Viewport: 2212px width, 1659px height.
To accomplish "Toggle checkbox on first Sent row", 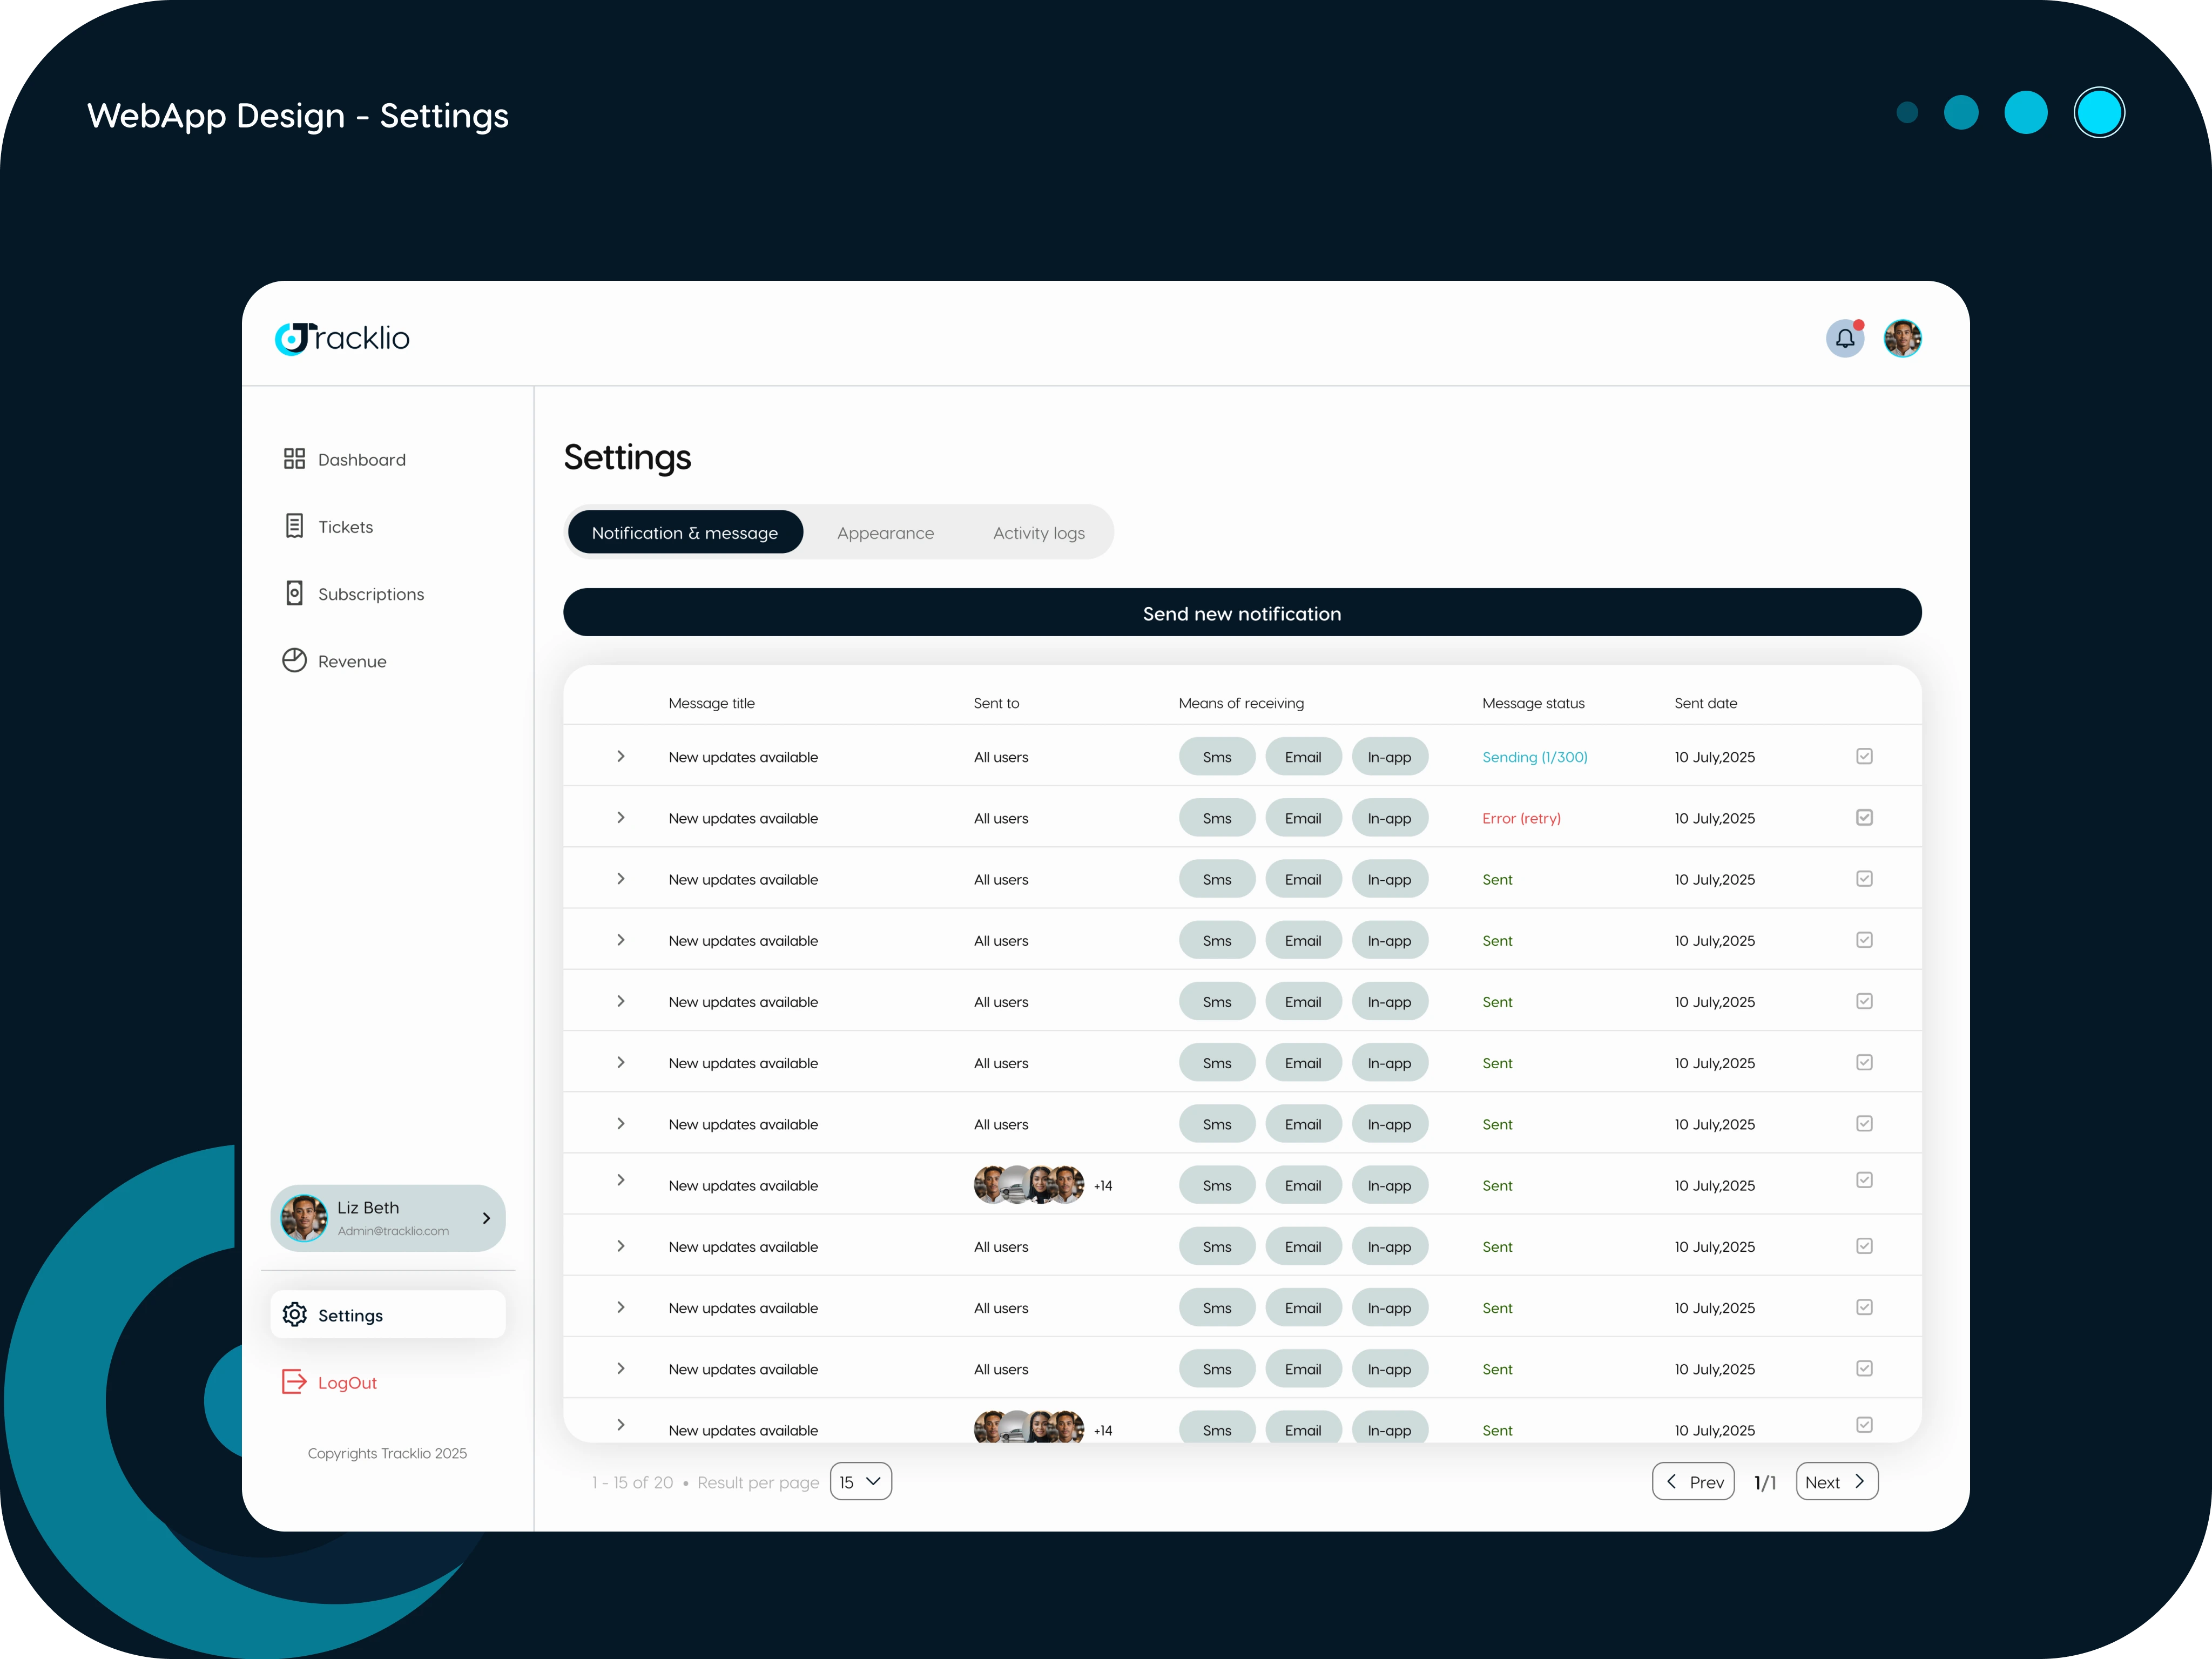I will (1864, 878).
